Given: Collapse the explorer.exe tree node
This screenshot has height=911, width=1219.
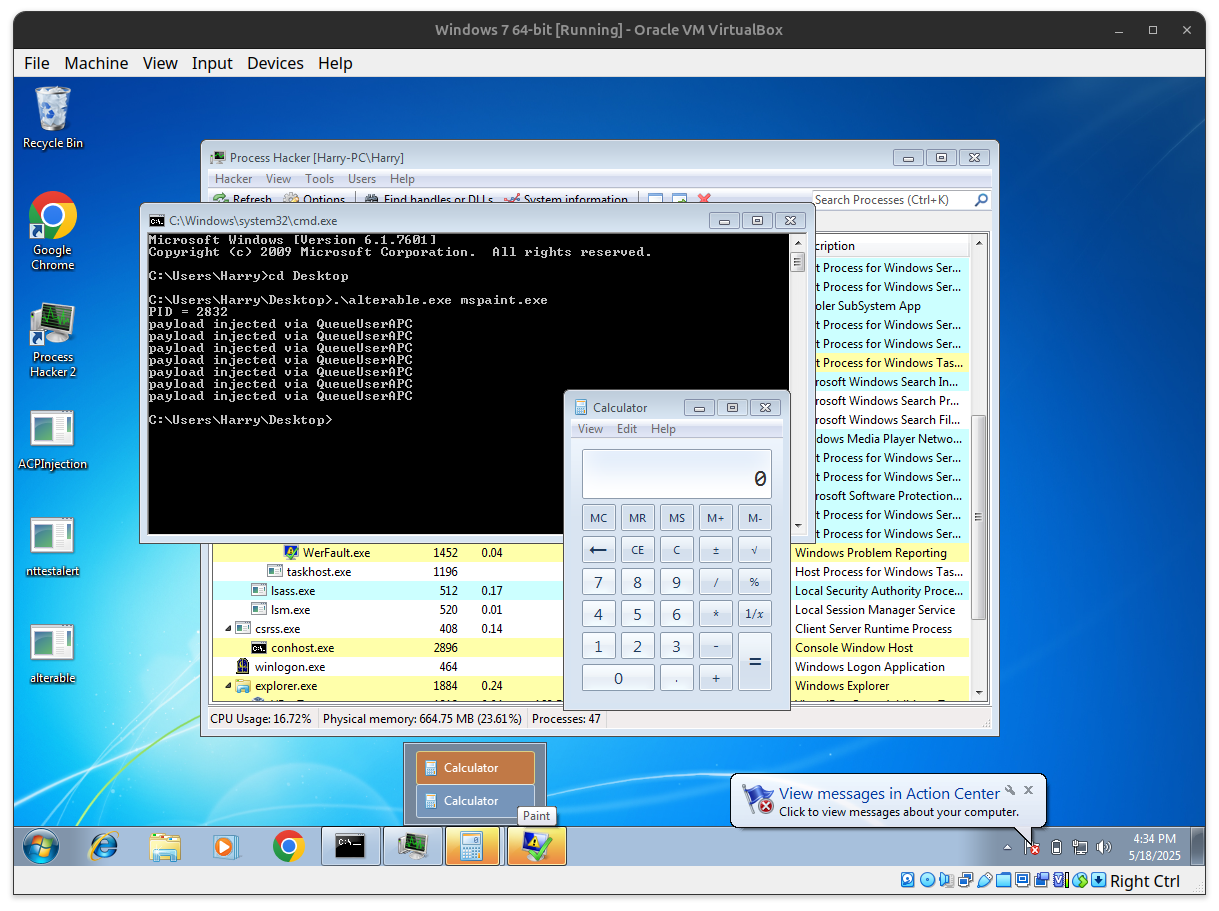Looking at the screenshot, I should pos(227,686).
